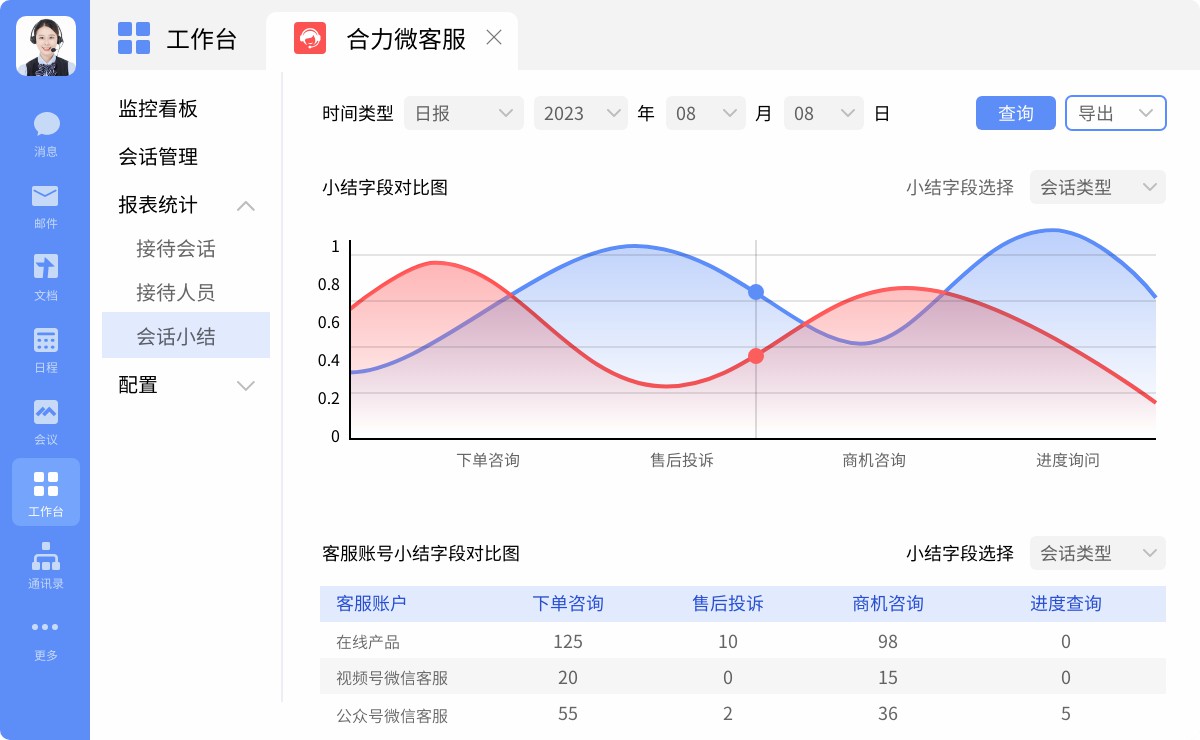Click the user avatar photo

pyautogui.click(x=46, y=46)
